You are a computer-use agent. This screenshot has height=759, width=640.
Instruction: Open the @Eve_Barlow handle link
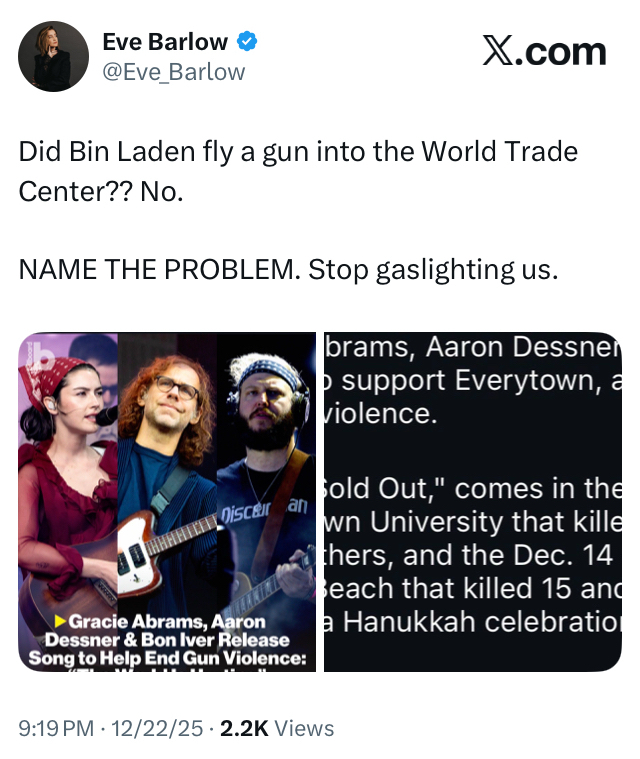(174, 72)
